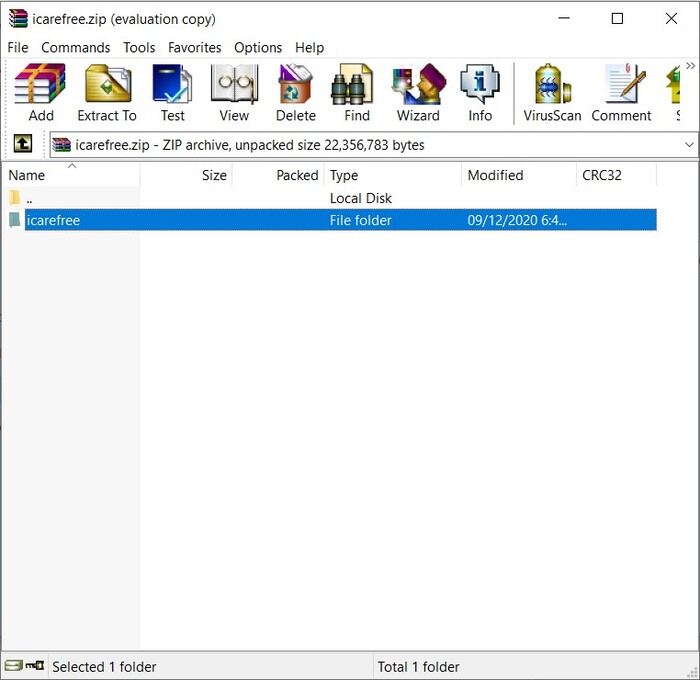Expand the archive path dropdown
Image resolution: width=700 pixels, height=680 pixels.
[x=689, y=145]
